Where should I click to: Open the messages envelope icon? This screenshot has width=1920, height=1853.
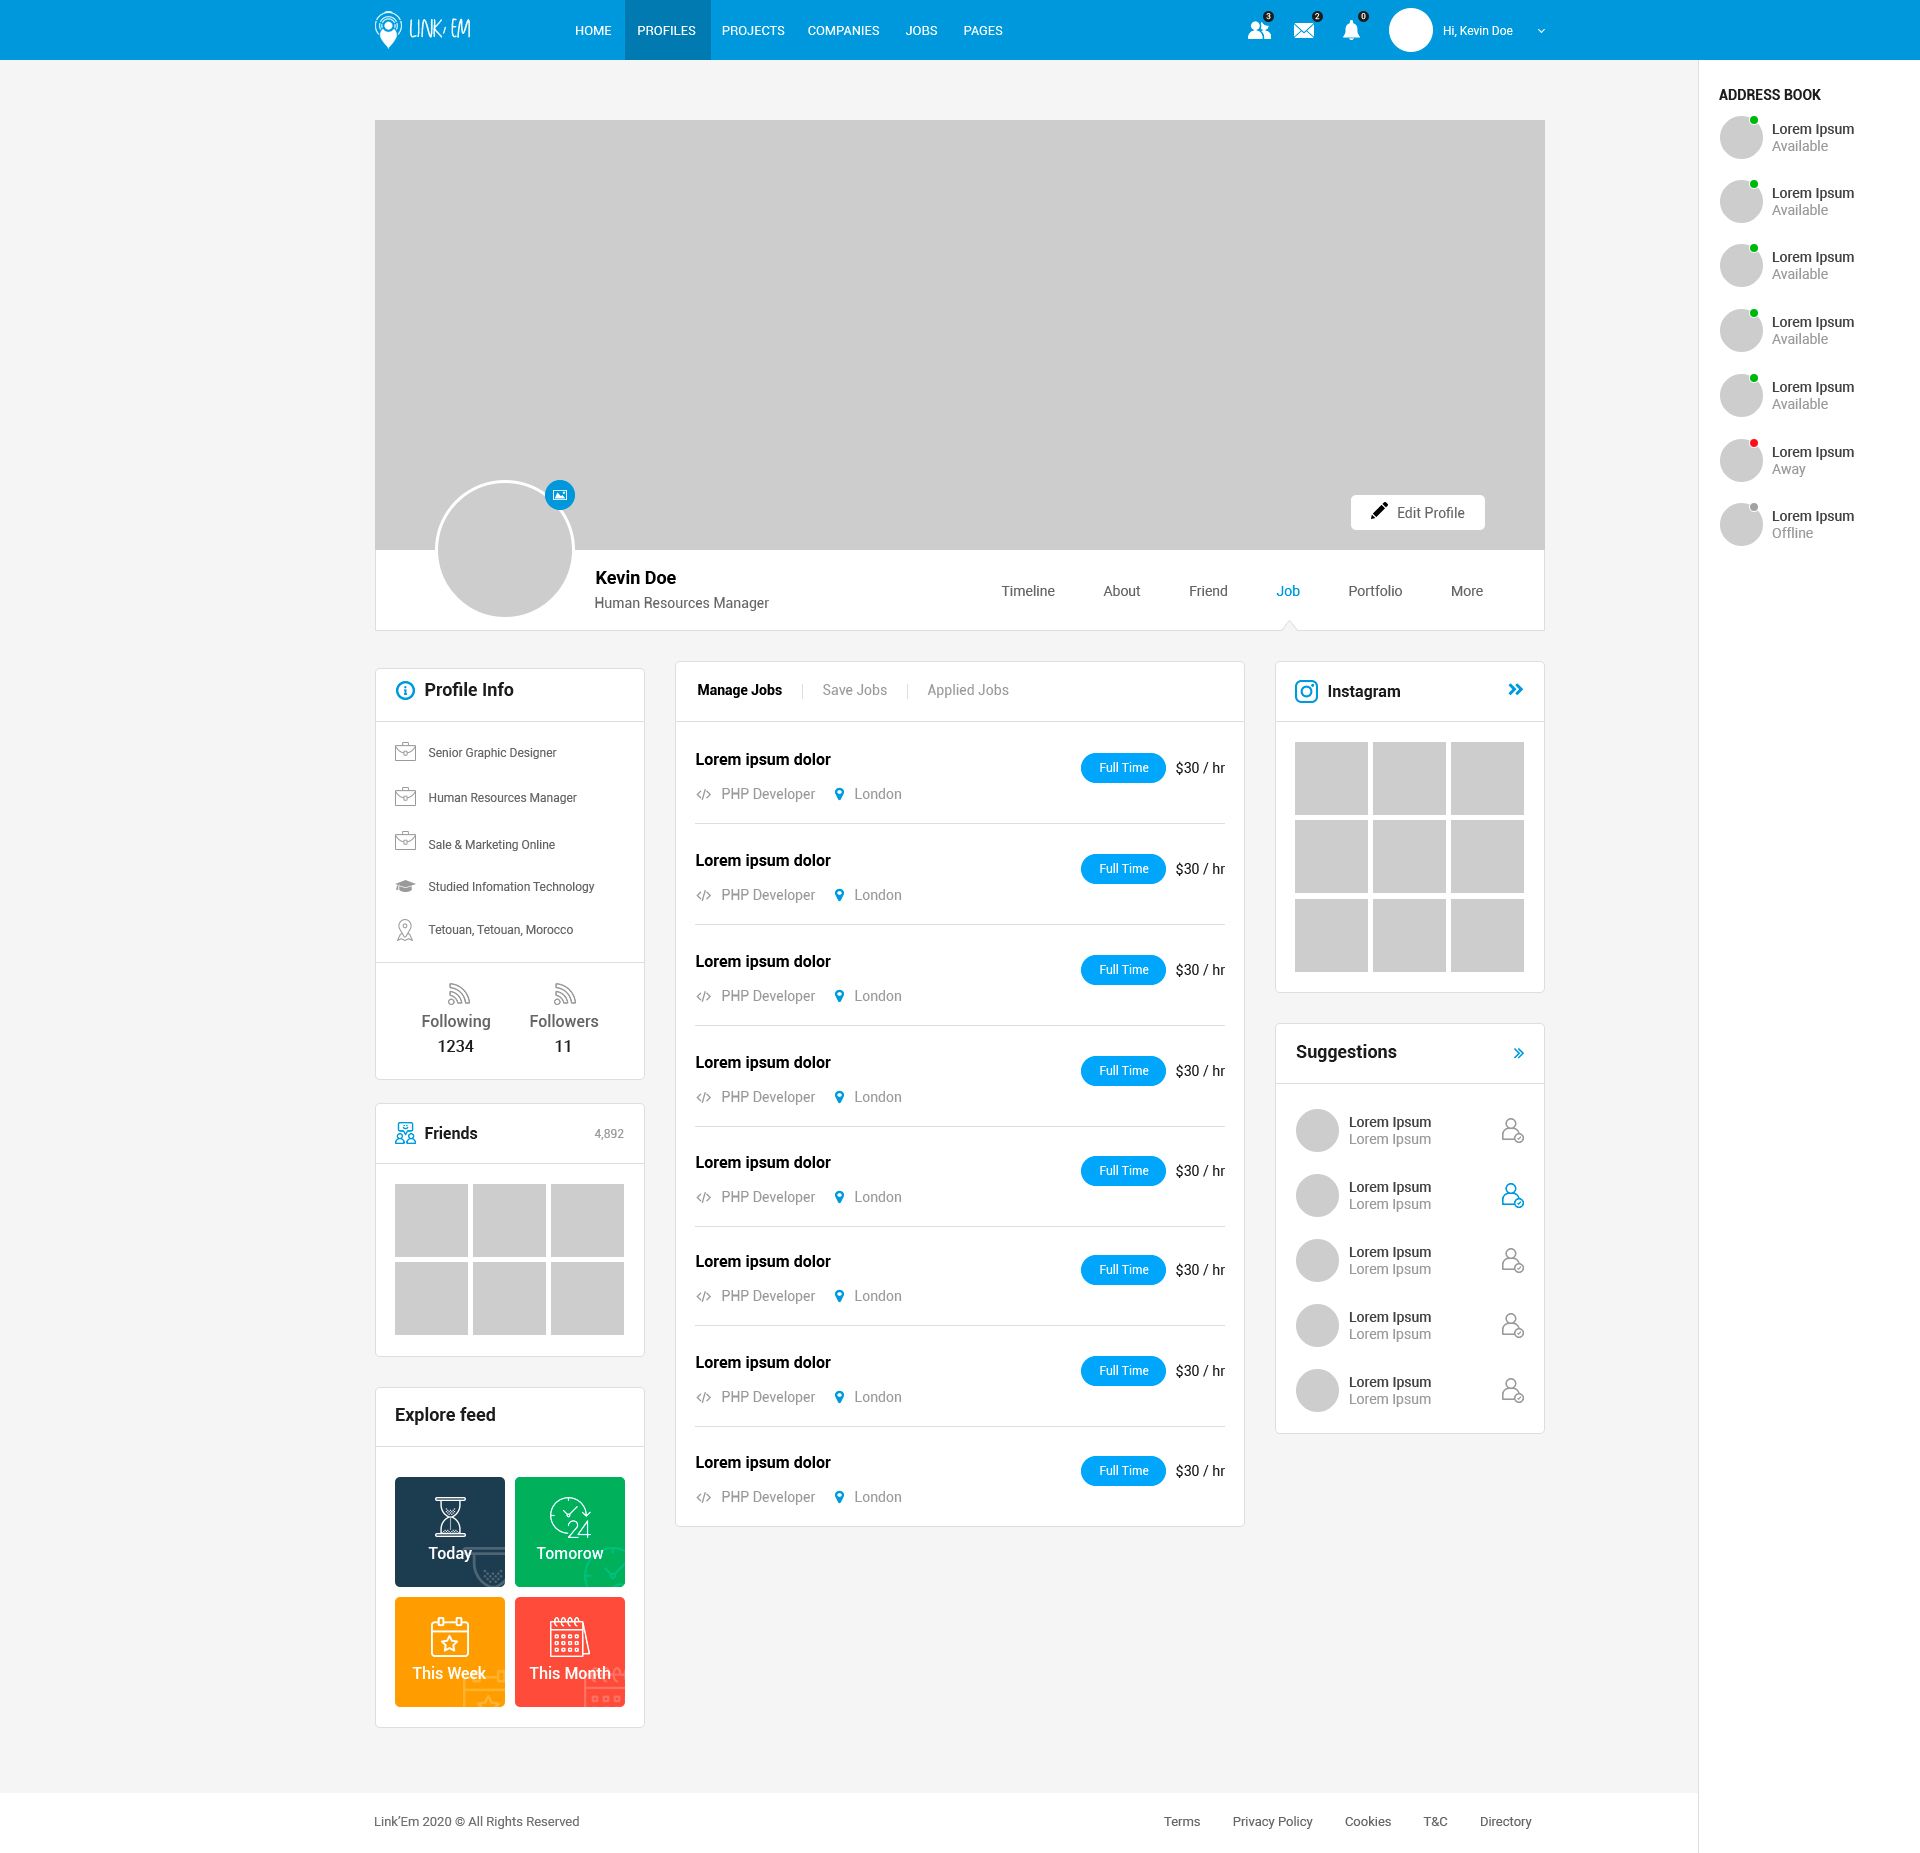(x=1304, y=31)
